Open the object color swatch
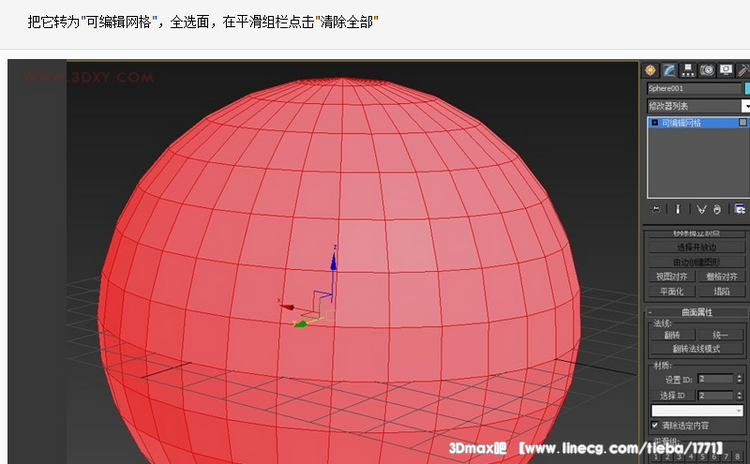The image size is (750, 464). click(747, 88)
